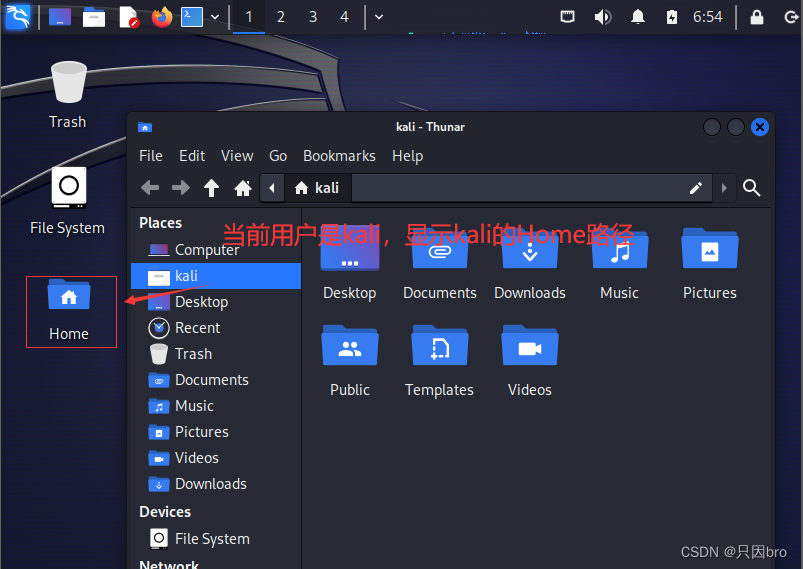Click the kali path bar button

click(x=318, y=188)
